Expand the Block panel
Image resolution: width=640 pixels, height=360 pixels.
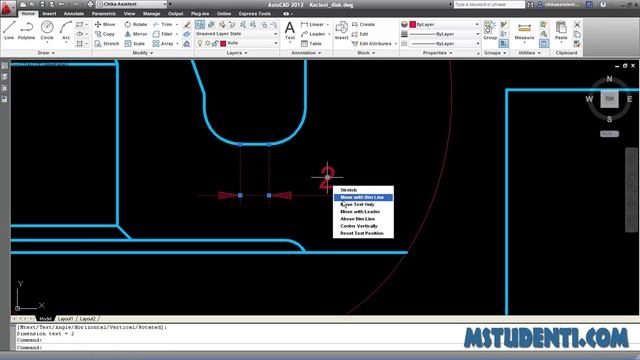[366, 53]
